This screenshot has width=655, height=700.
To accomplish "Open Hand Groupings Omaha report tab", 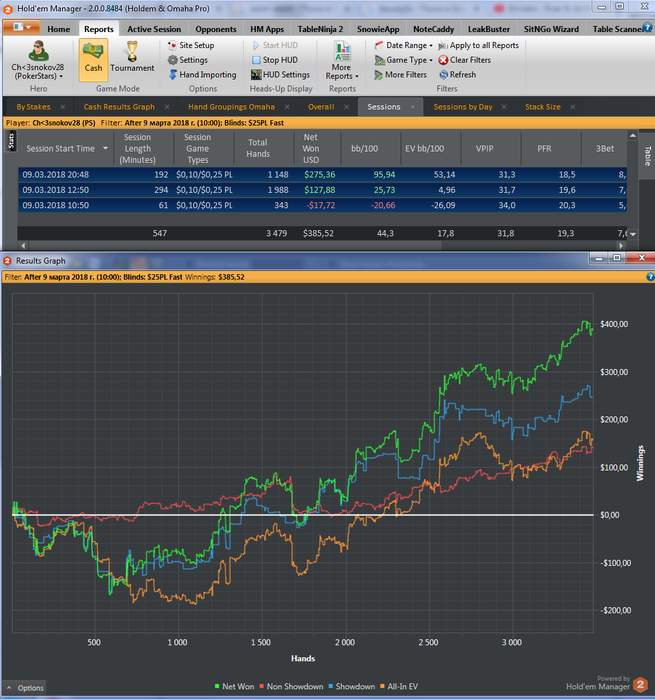I will click(231, 107).
